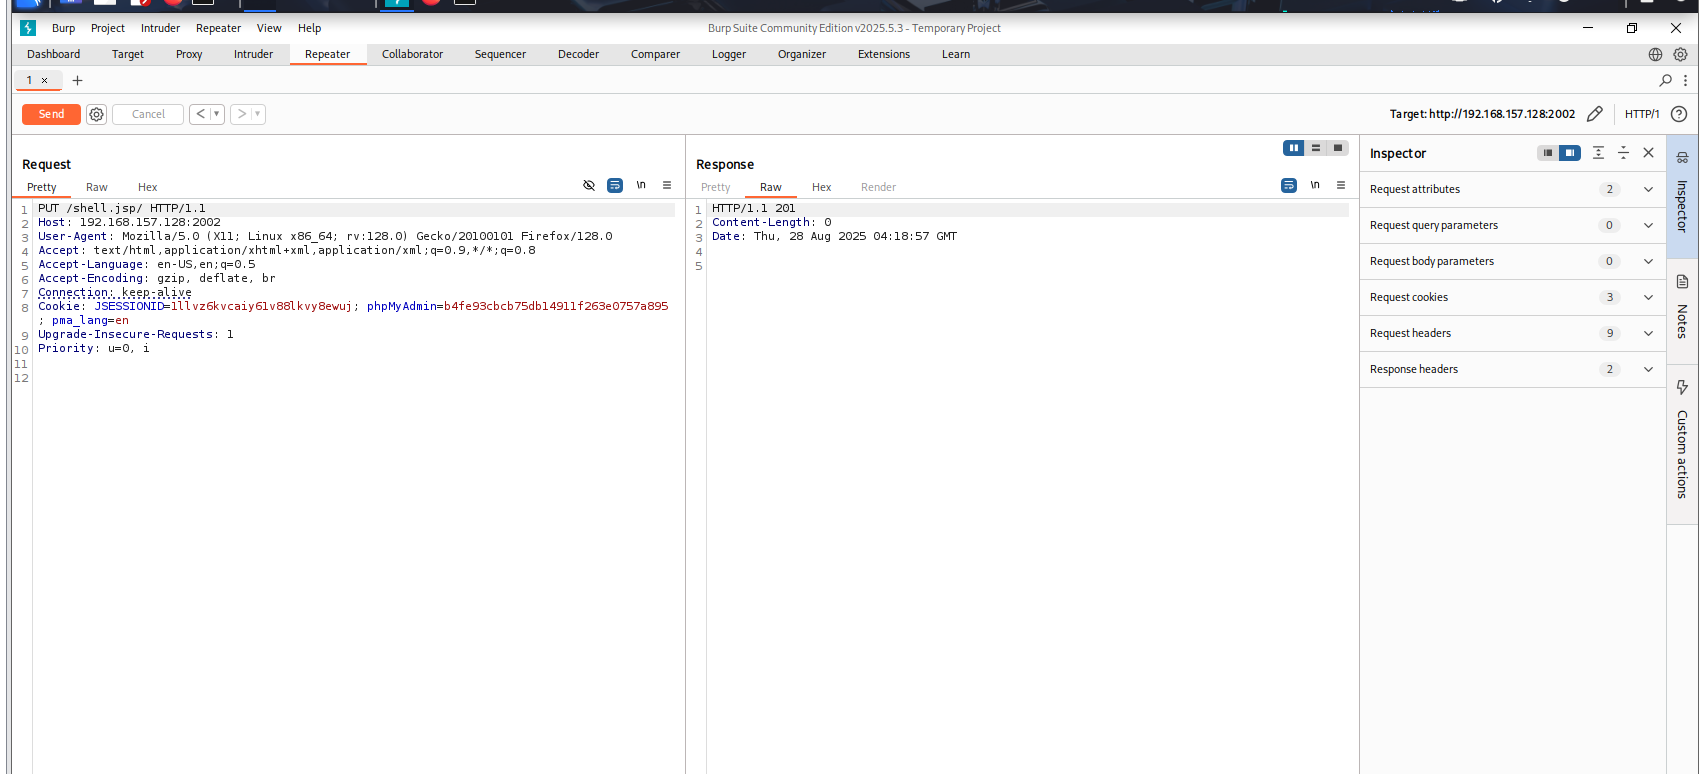Open Repeater tab options kebab menu
The width and height of the screenshot is (1699, 774).
[1686, 80]
